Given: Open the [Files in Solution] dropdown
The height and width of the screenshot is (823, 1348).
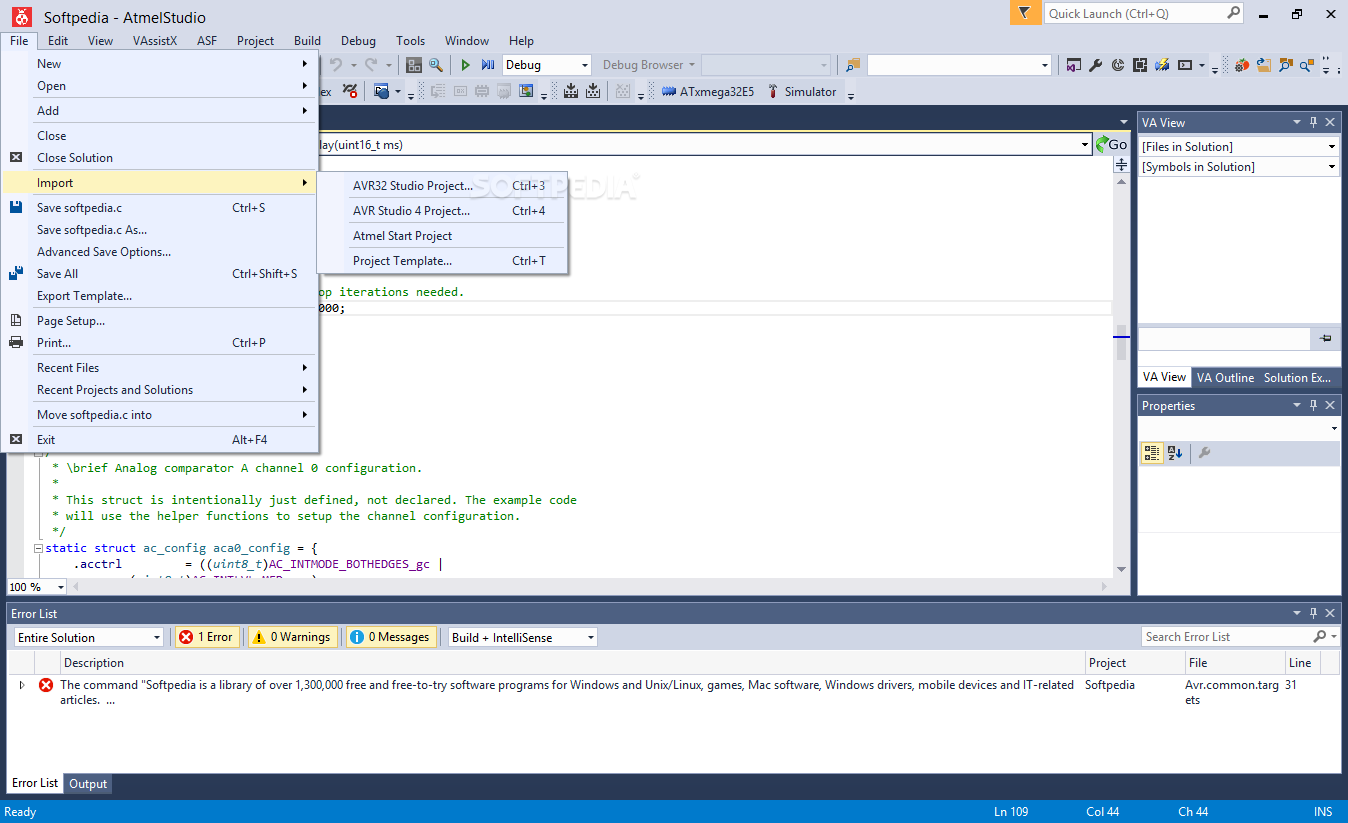Looking at the screenshot, I should click(1239, 147).
